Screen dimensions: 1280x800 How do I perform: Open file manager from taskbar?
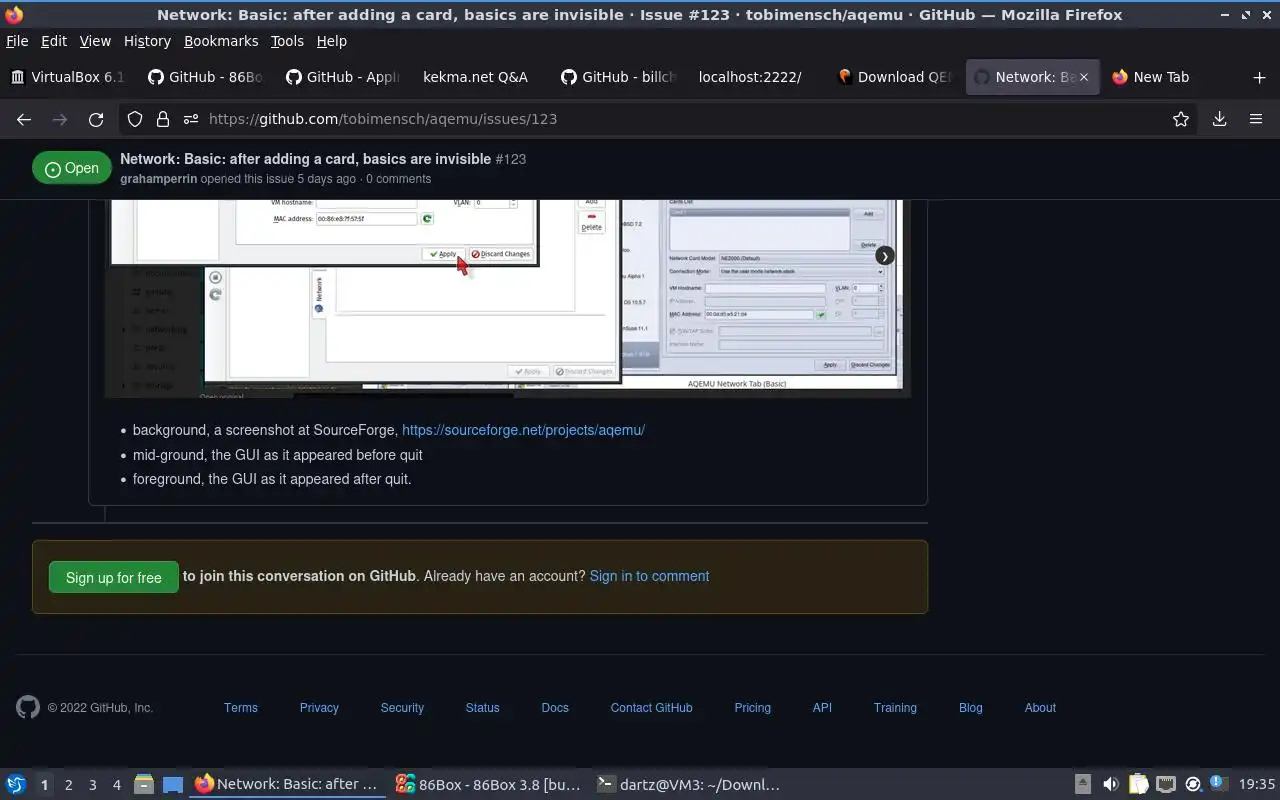[x=143, y=784]
